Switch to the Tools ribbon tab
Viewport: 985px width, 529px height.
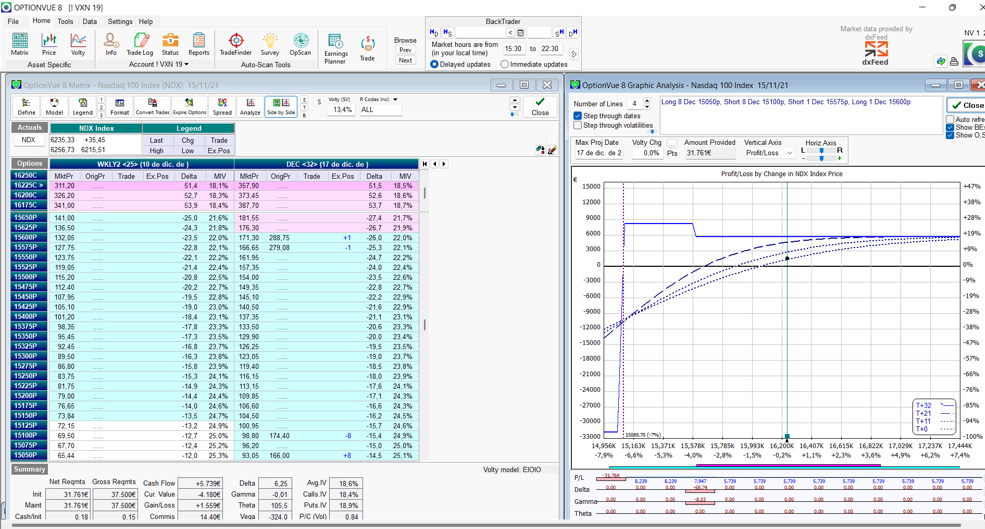coord(65,21)
